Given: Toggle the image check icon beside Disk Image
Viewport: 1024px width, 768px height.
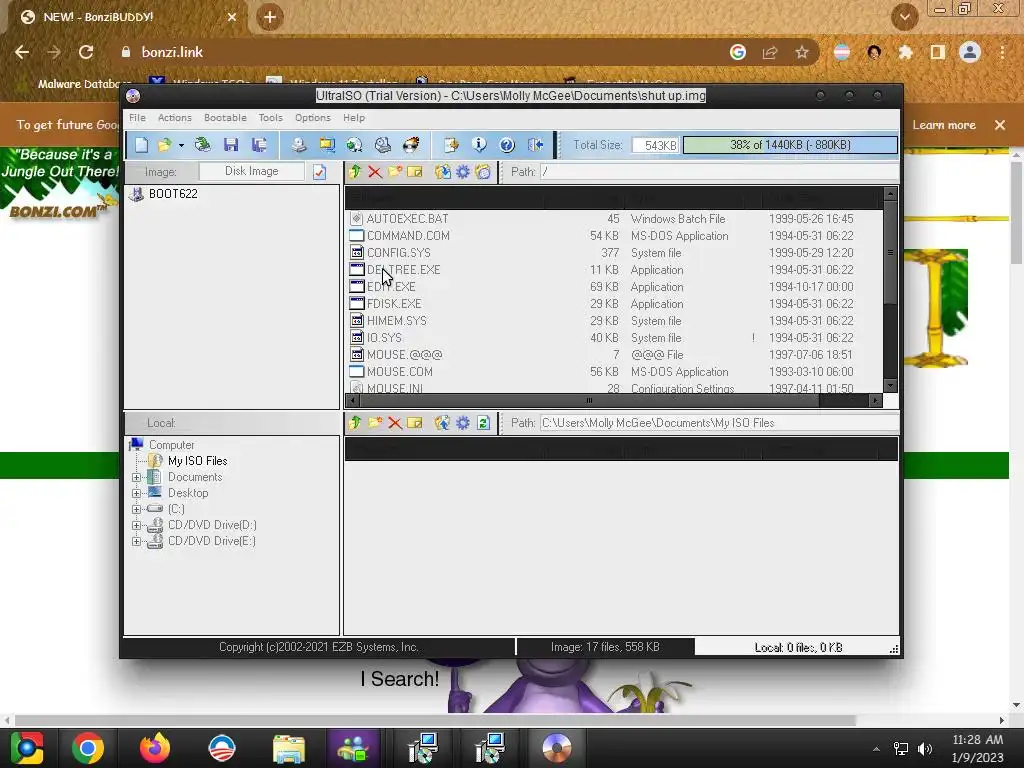Looking at the screenshot, I should click(319, 172).
